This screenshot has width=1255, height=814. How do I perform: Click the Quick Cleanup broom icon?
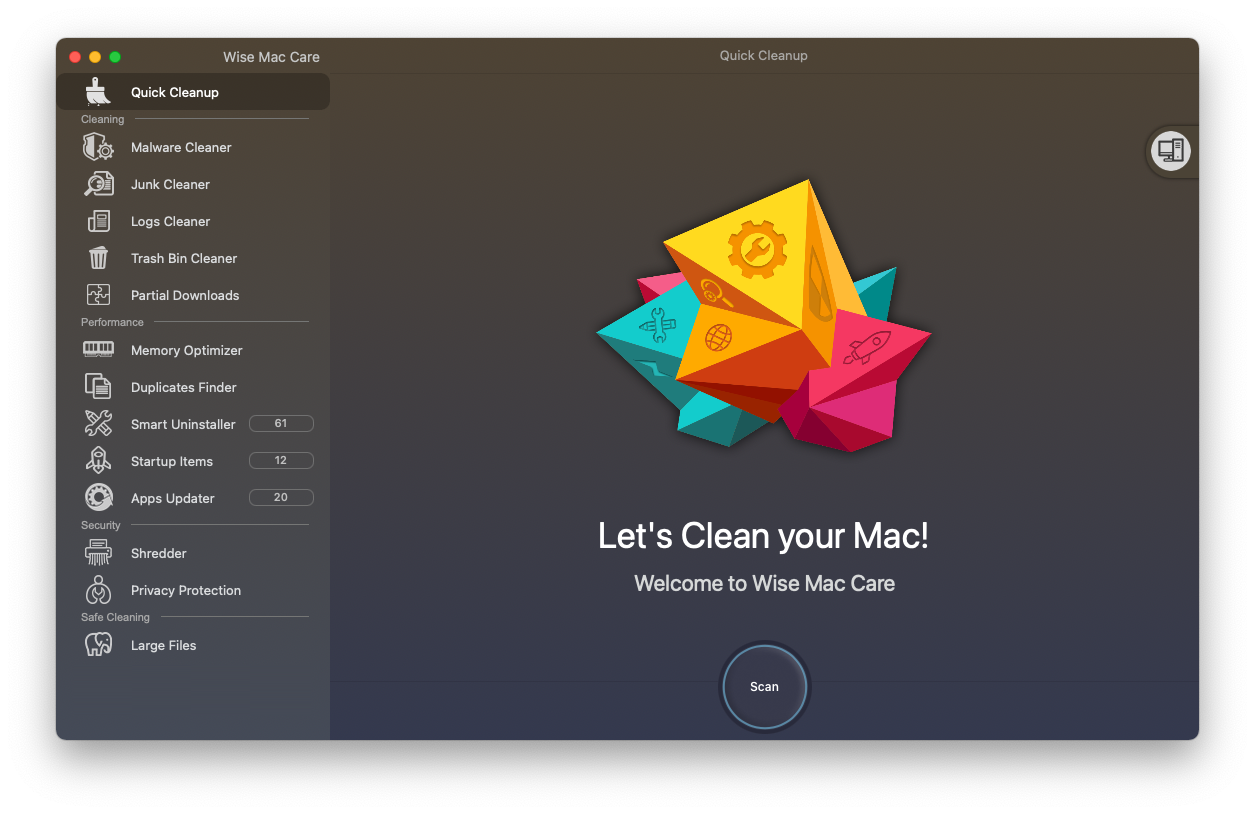[98, 92]
